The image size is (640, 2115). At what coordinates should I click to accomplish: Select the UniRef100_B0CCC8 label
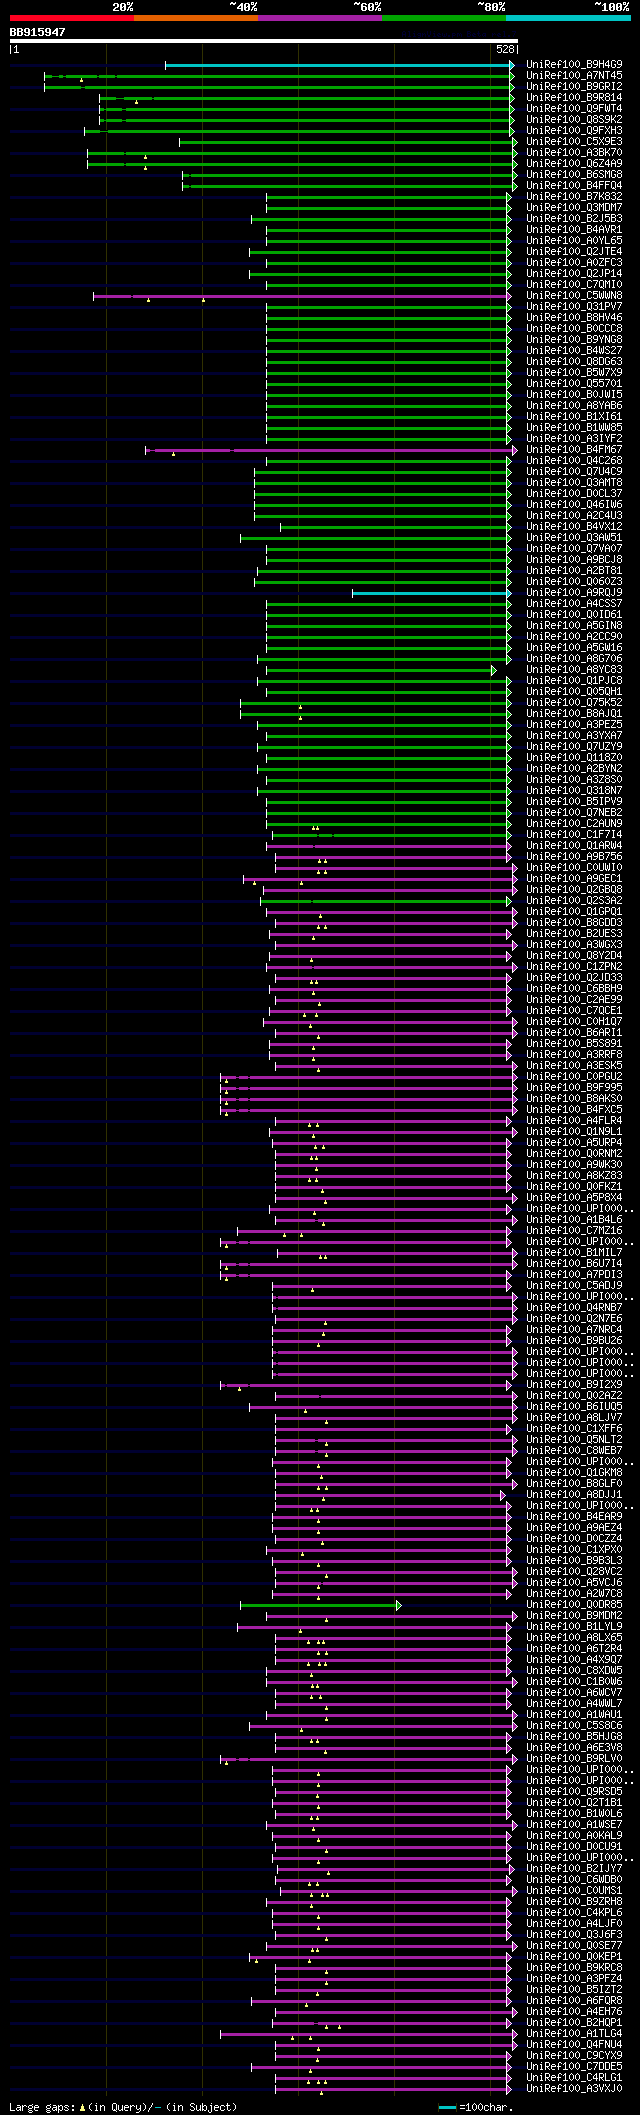(574, 329)
